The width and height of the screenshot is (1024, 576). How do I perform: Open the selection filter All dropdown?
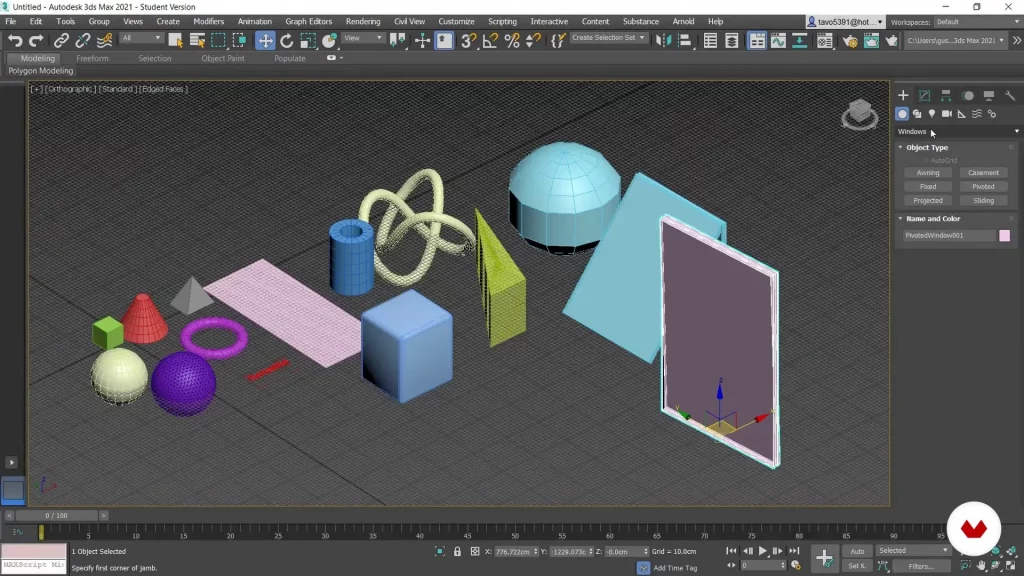[x=140, y=38]
